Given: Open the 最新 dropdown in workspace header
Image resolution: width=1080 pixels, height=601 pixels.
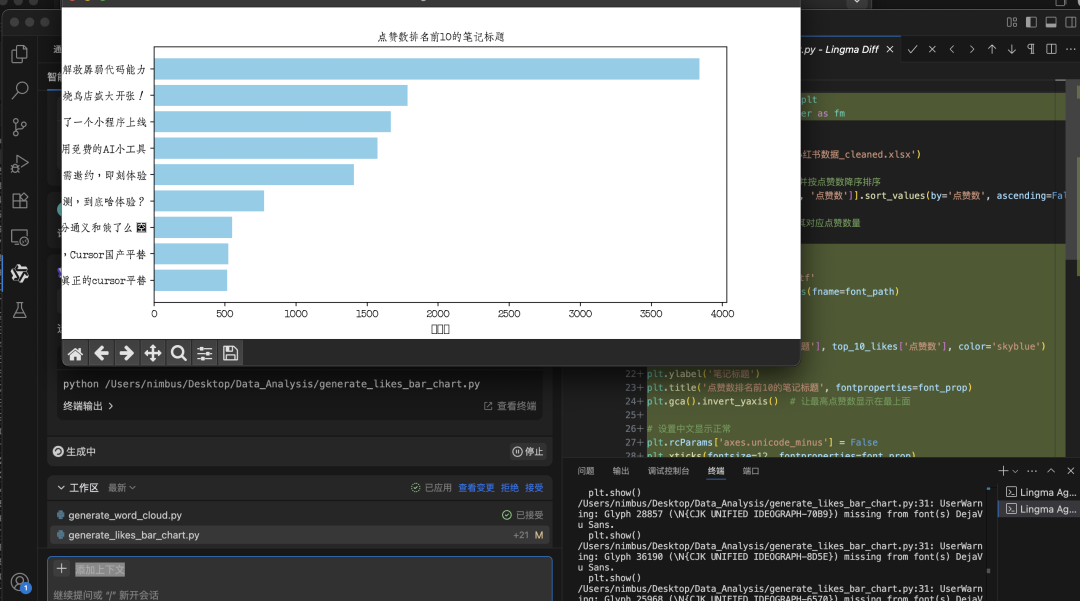Looking at the screenshot, I should click(x=121, y=488).
